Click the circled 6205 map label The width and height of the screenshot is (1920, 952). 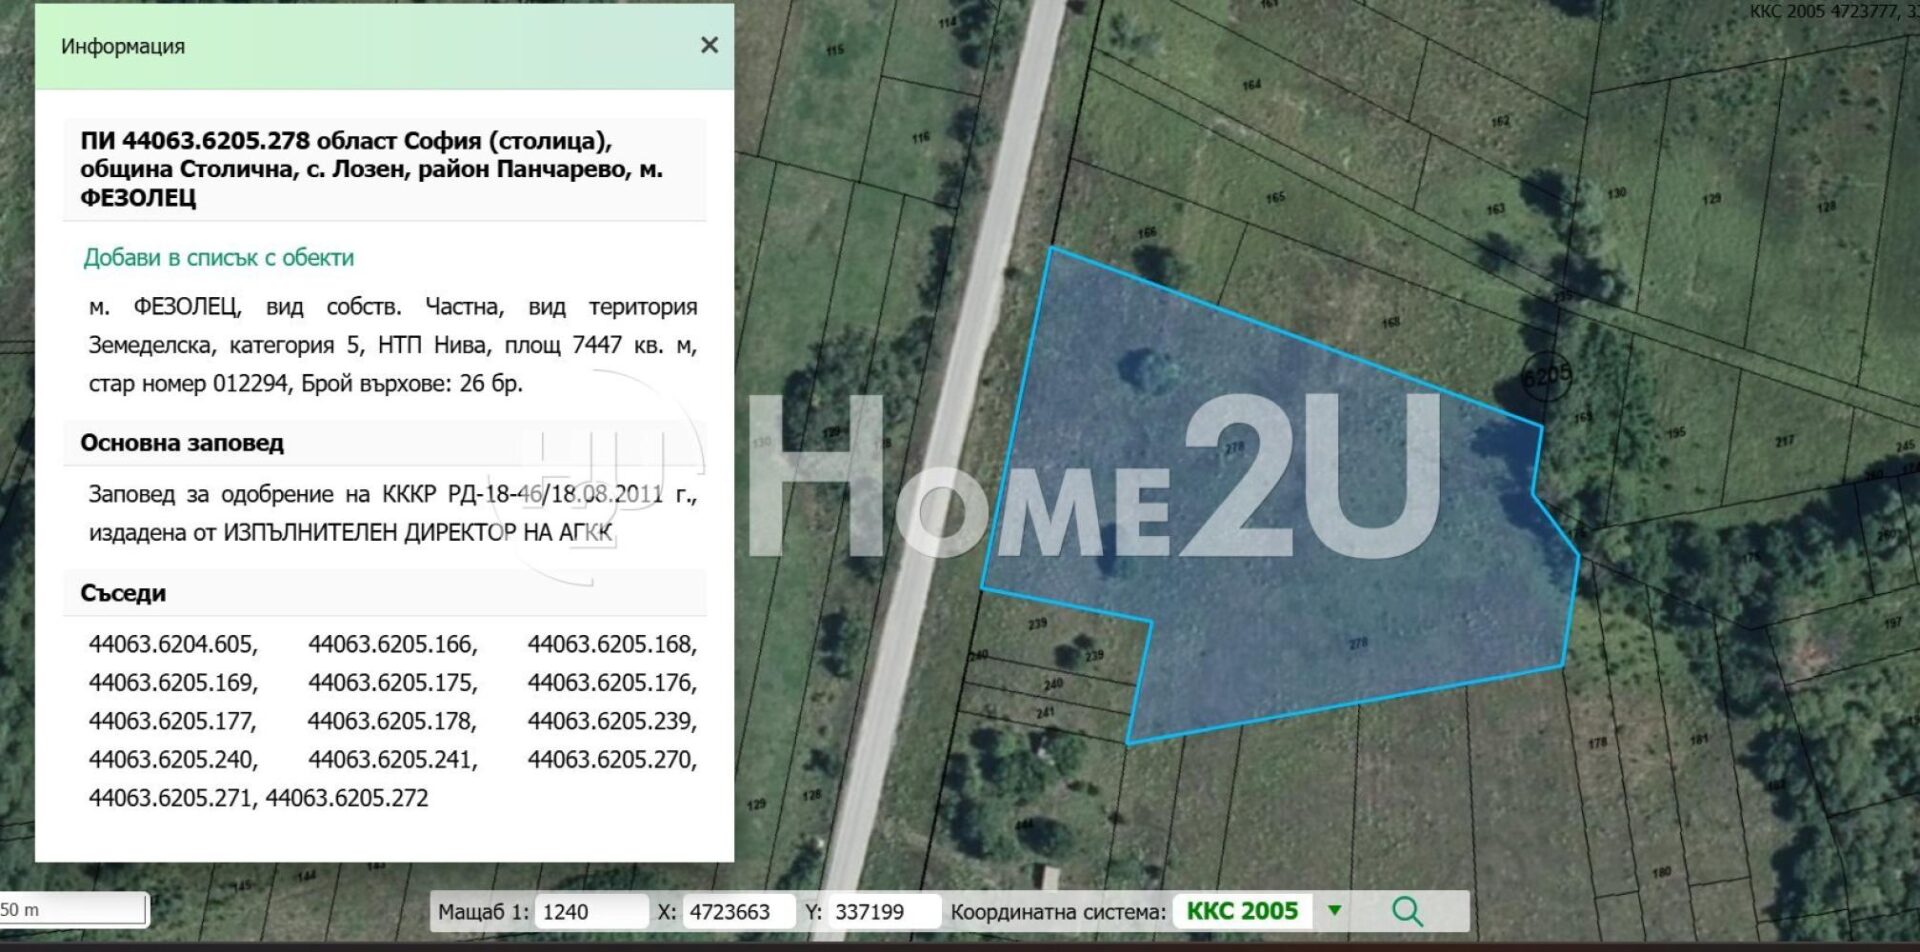point(1547,377)
